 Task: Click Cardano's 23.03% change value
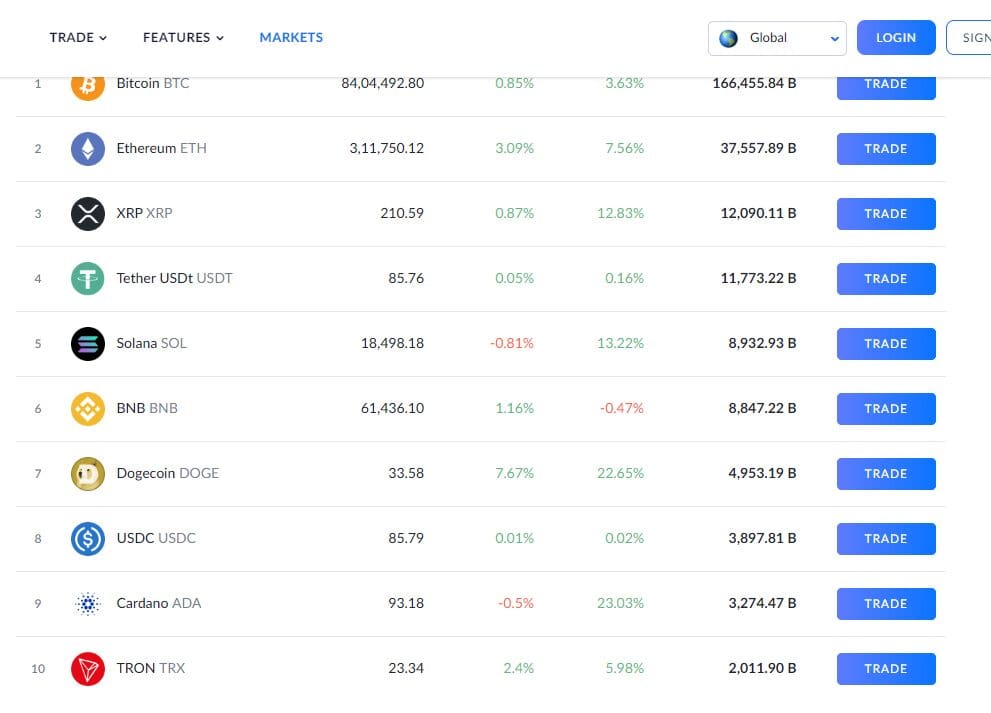pos(621,603)
